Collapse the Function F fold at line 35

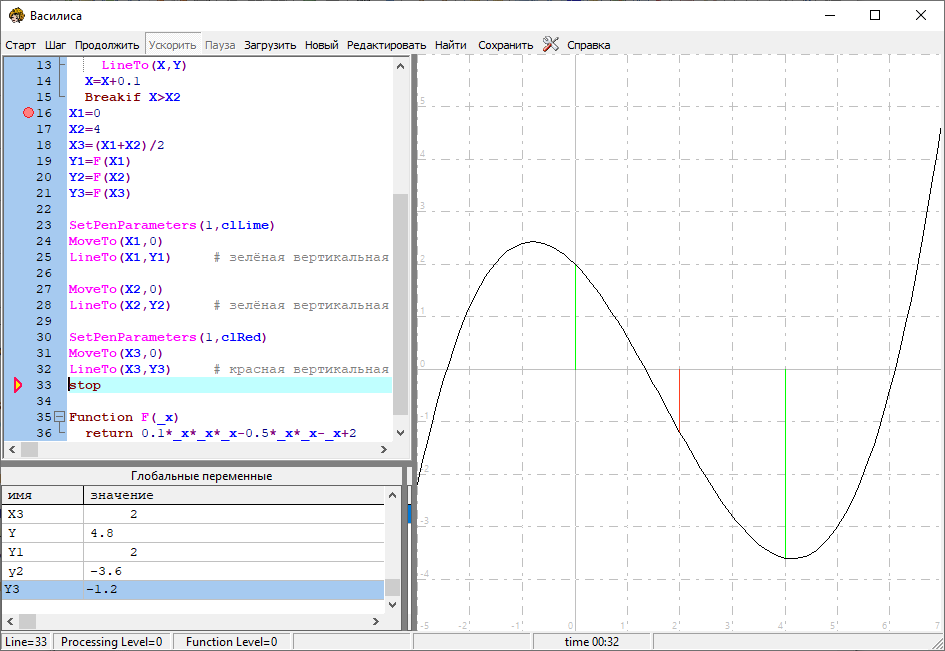coord(59,417)
